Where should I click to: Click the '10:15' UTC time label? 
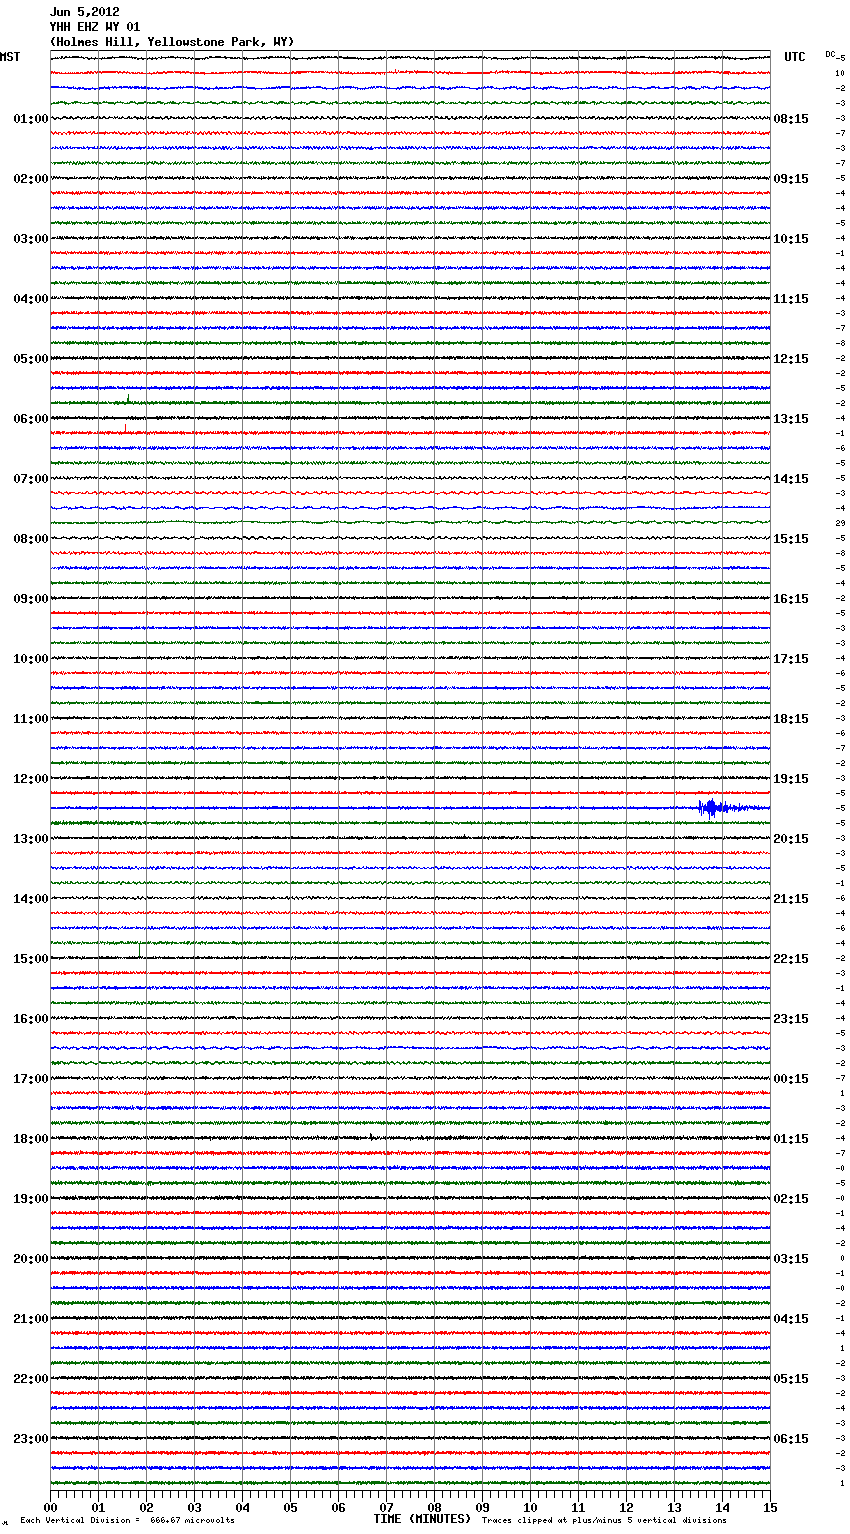coord(791,238)
